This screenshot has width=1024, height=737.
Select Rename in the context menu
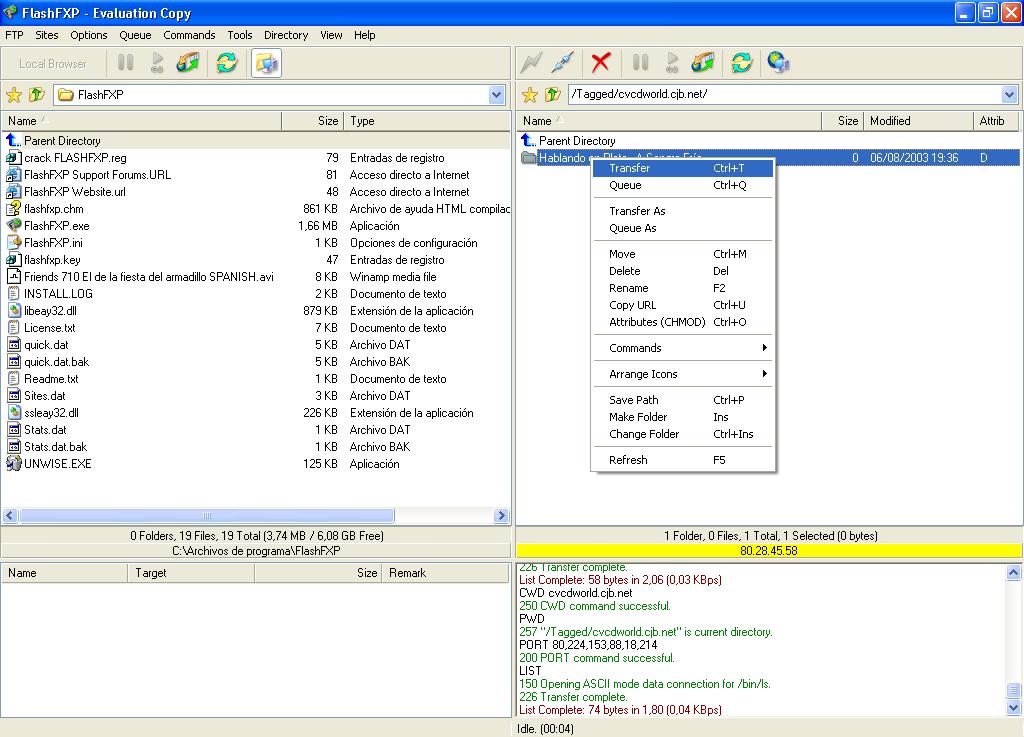682,288
